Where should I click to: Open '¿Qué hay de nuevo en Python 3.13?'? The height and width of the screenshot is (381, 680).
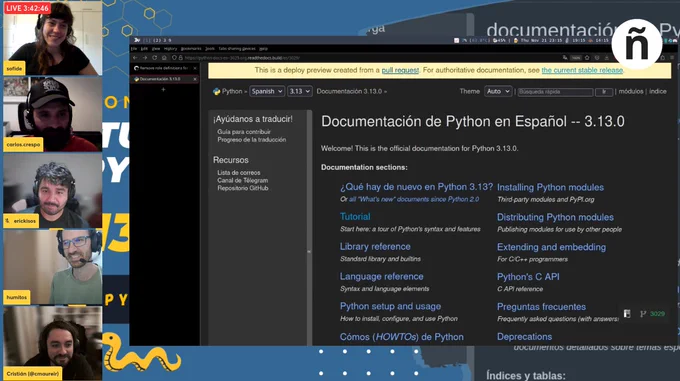(416, 187)
